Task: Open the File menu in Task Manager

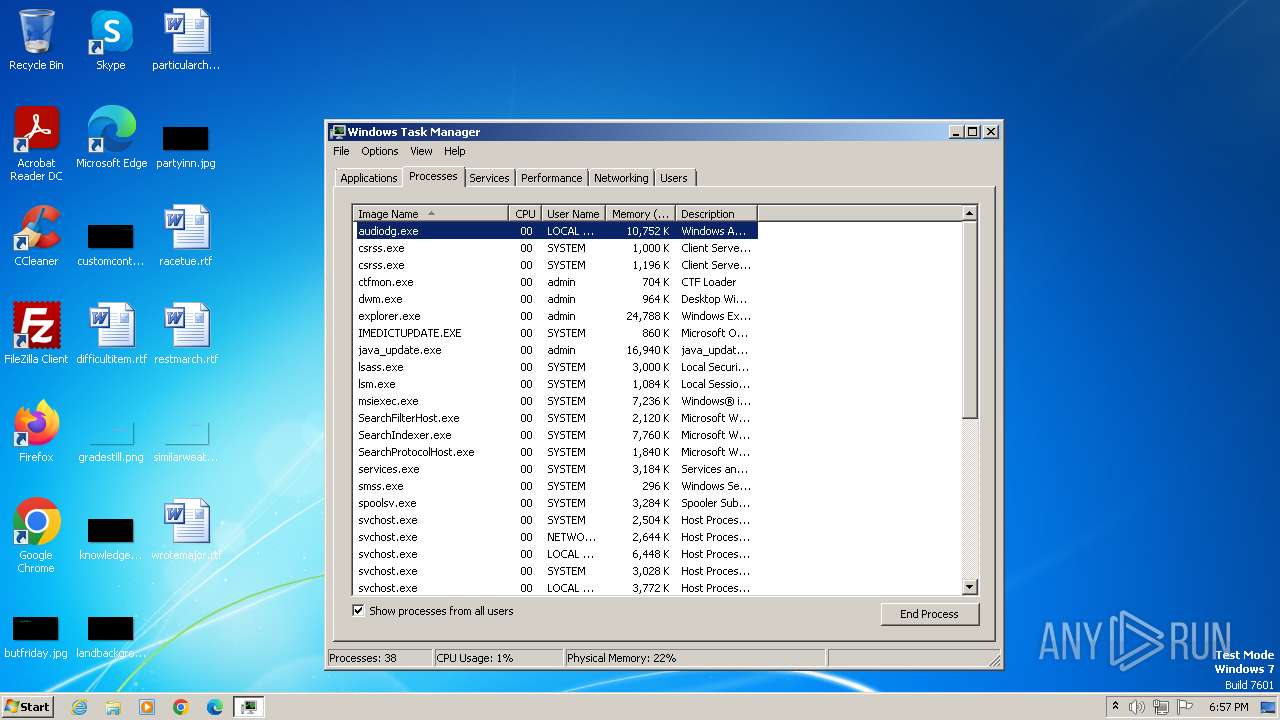Action: click(x=341, y=151)
